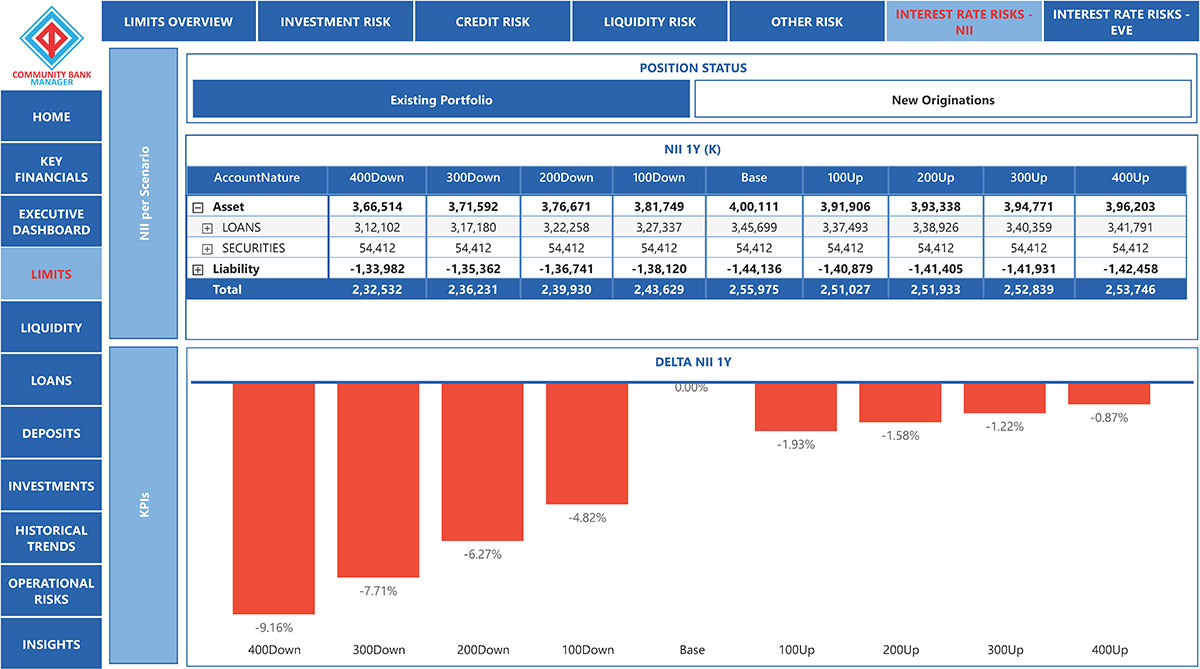Open the Executive Dashboard page
This screenshot has height=669, width=1200.
51,222
